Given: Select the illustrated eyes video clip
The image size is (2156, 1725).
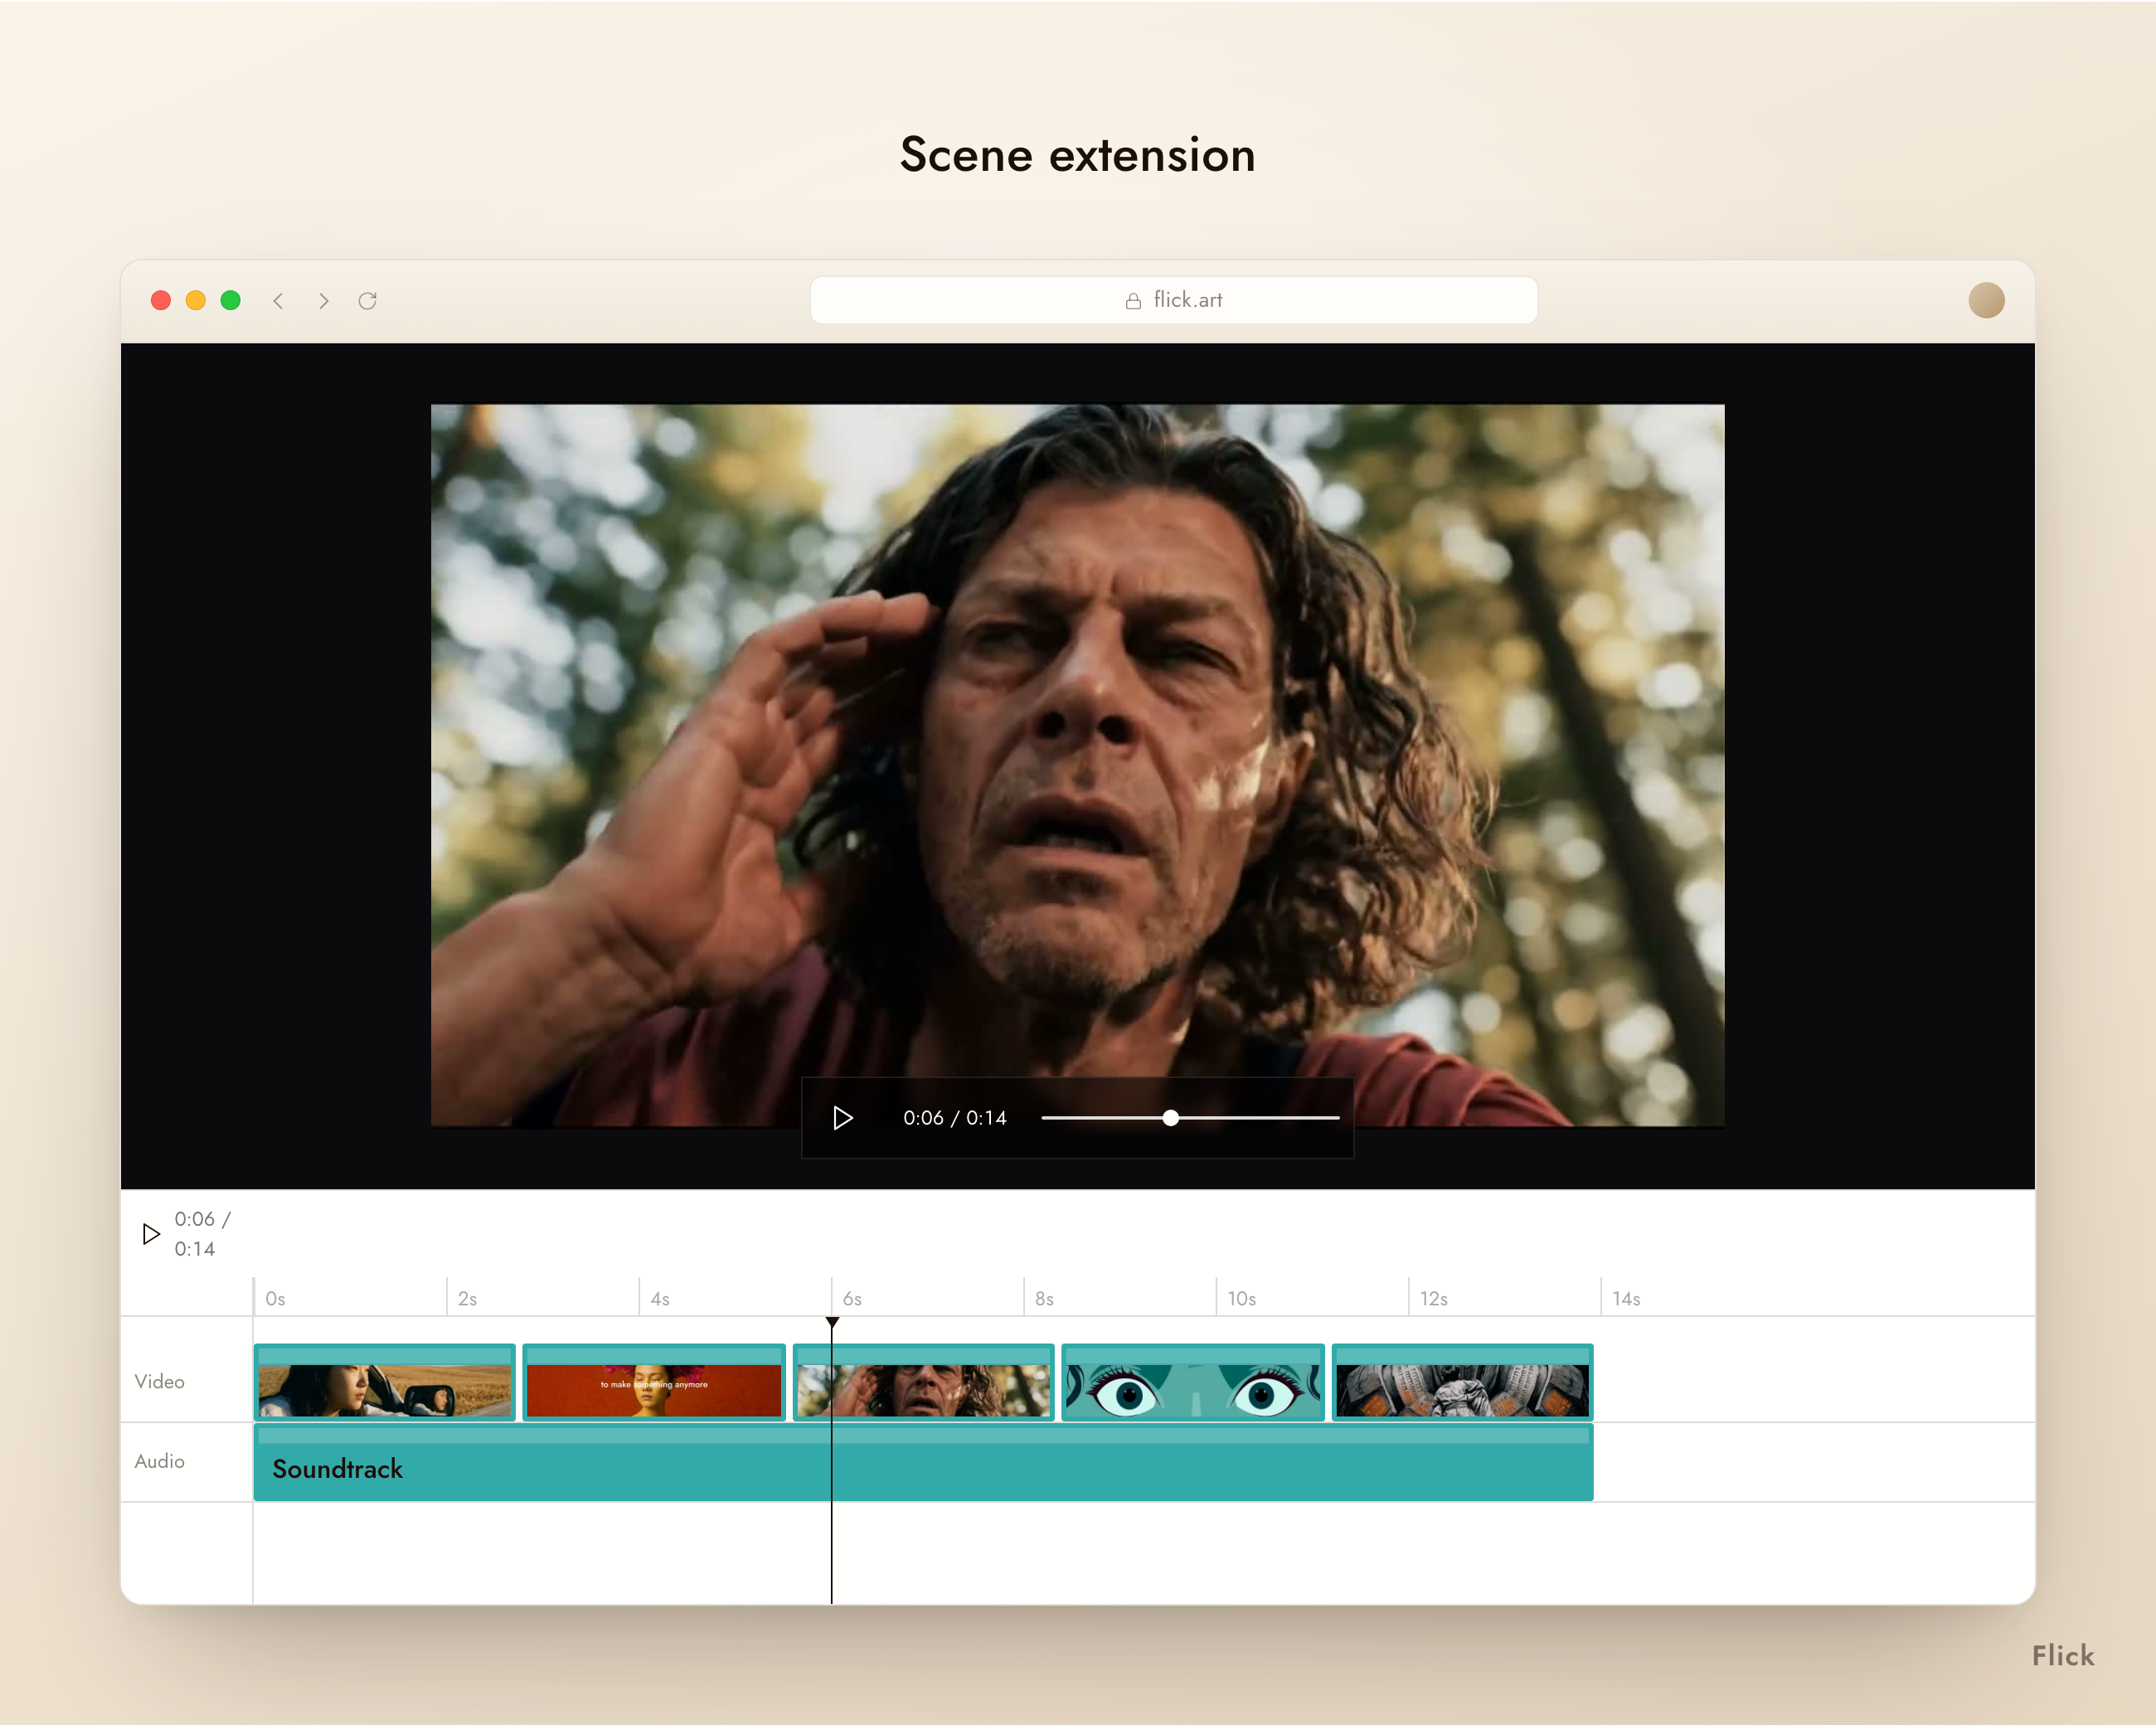Looking at the screenshot, I should tap(1193, 1382).
